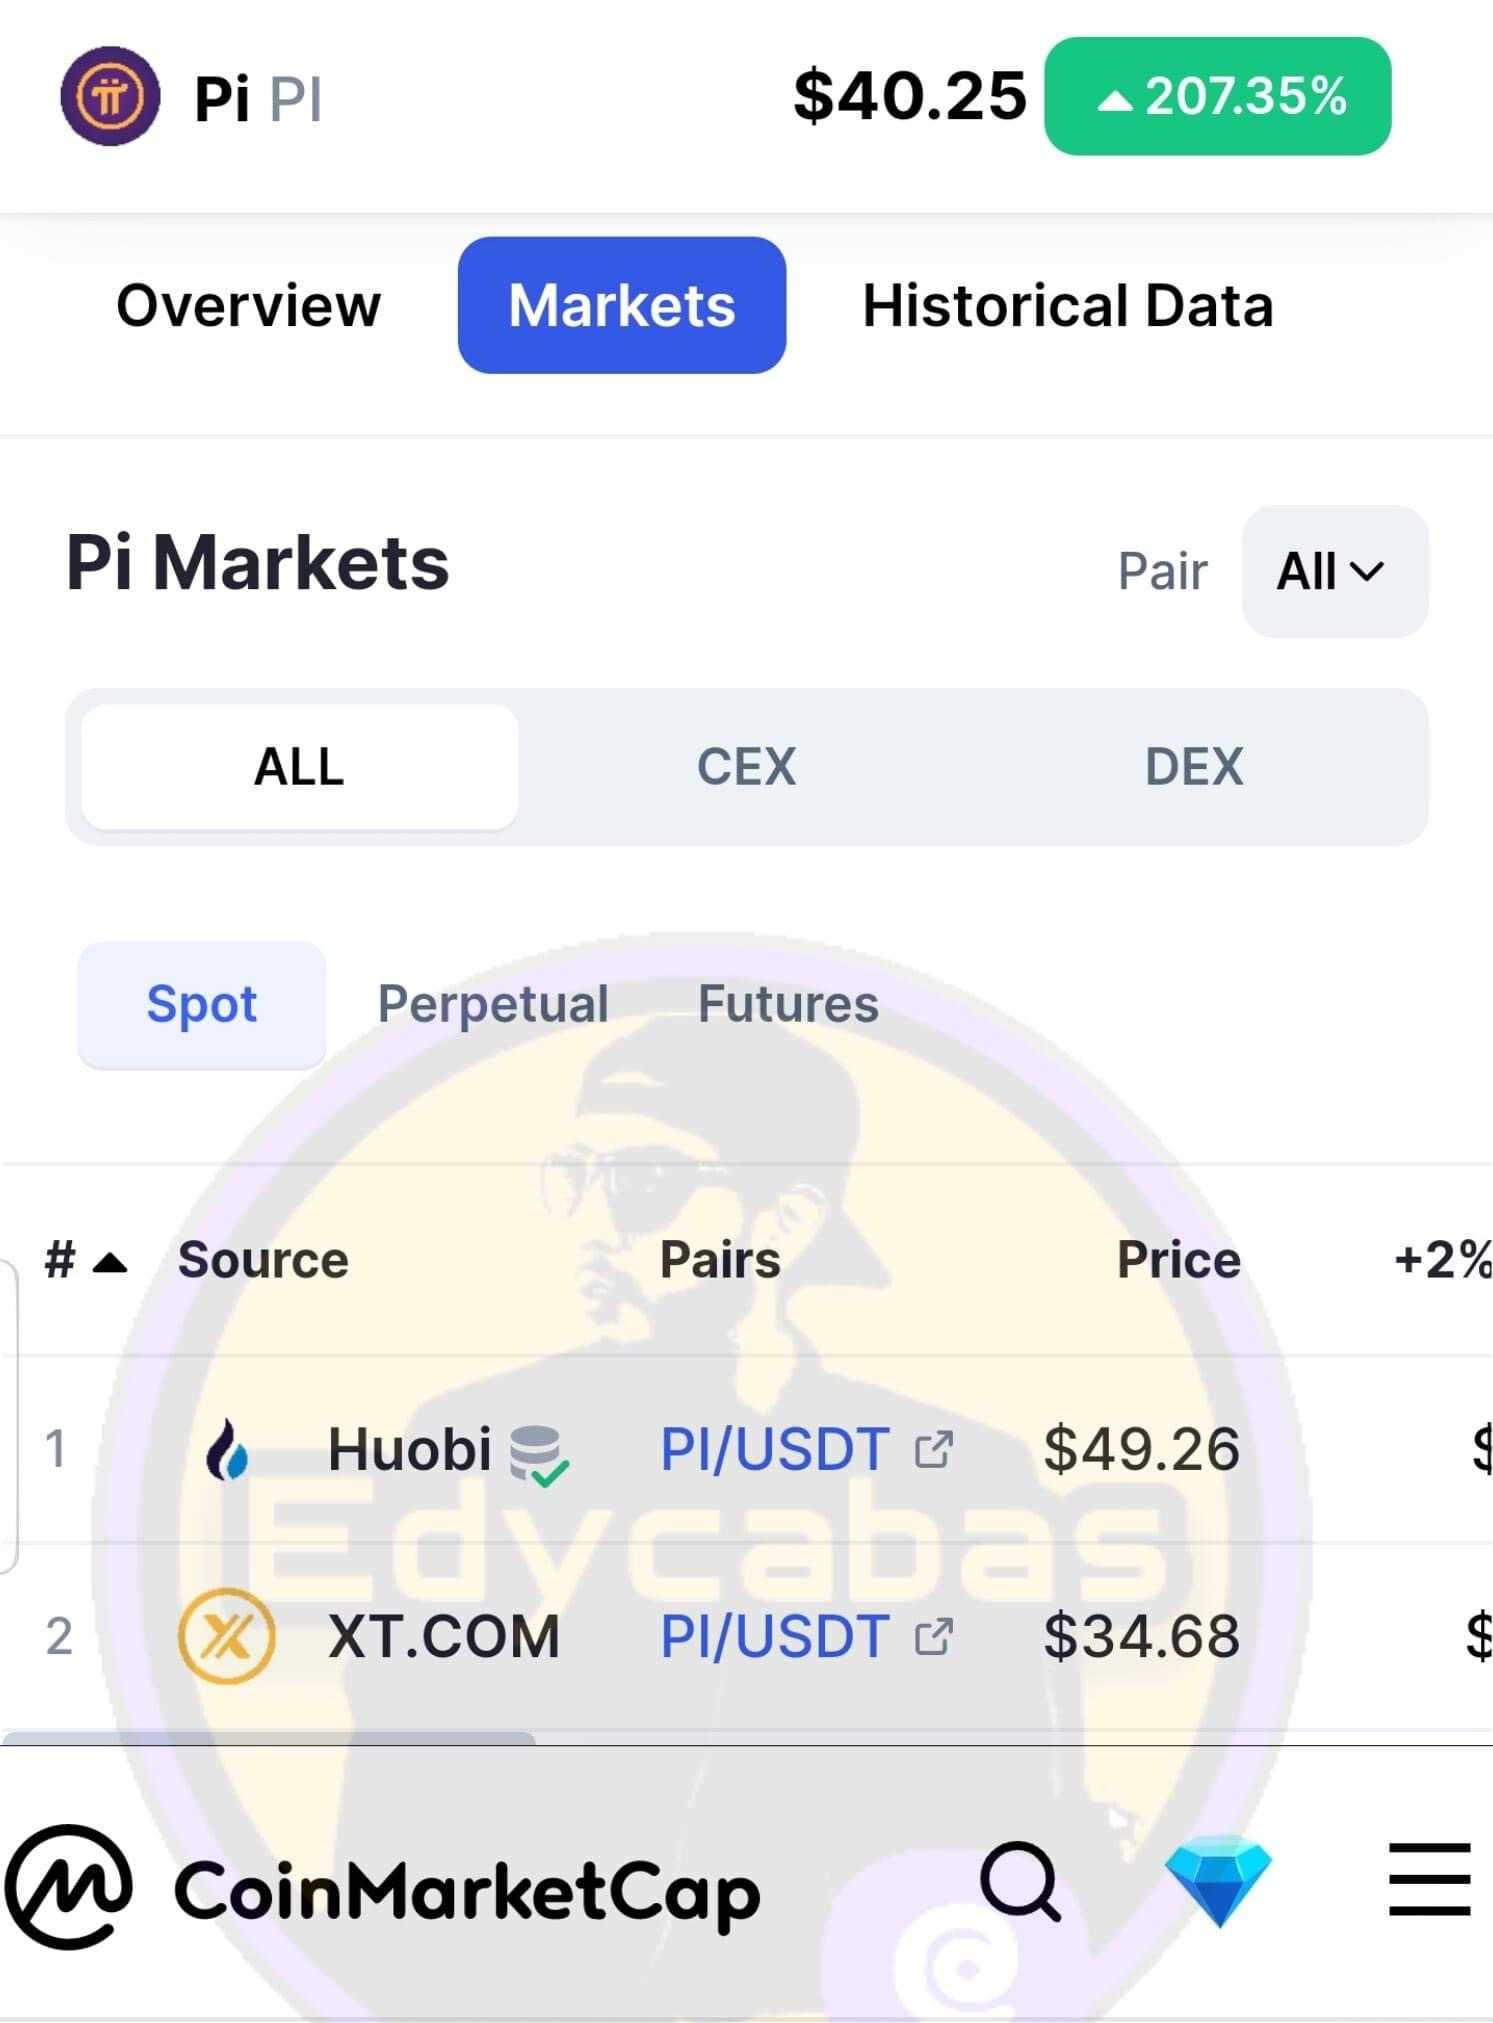Tap the blue diamond icon
This screenshot has width=1493, height=2023.
[x=1218, y=1880]
